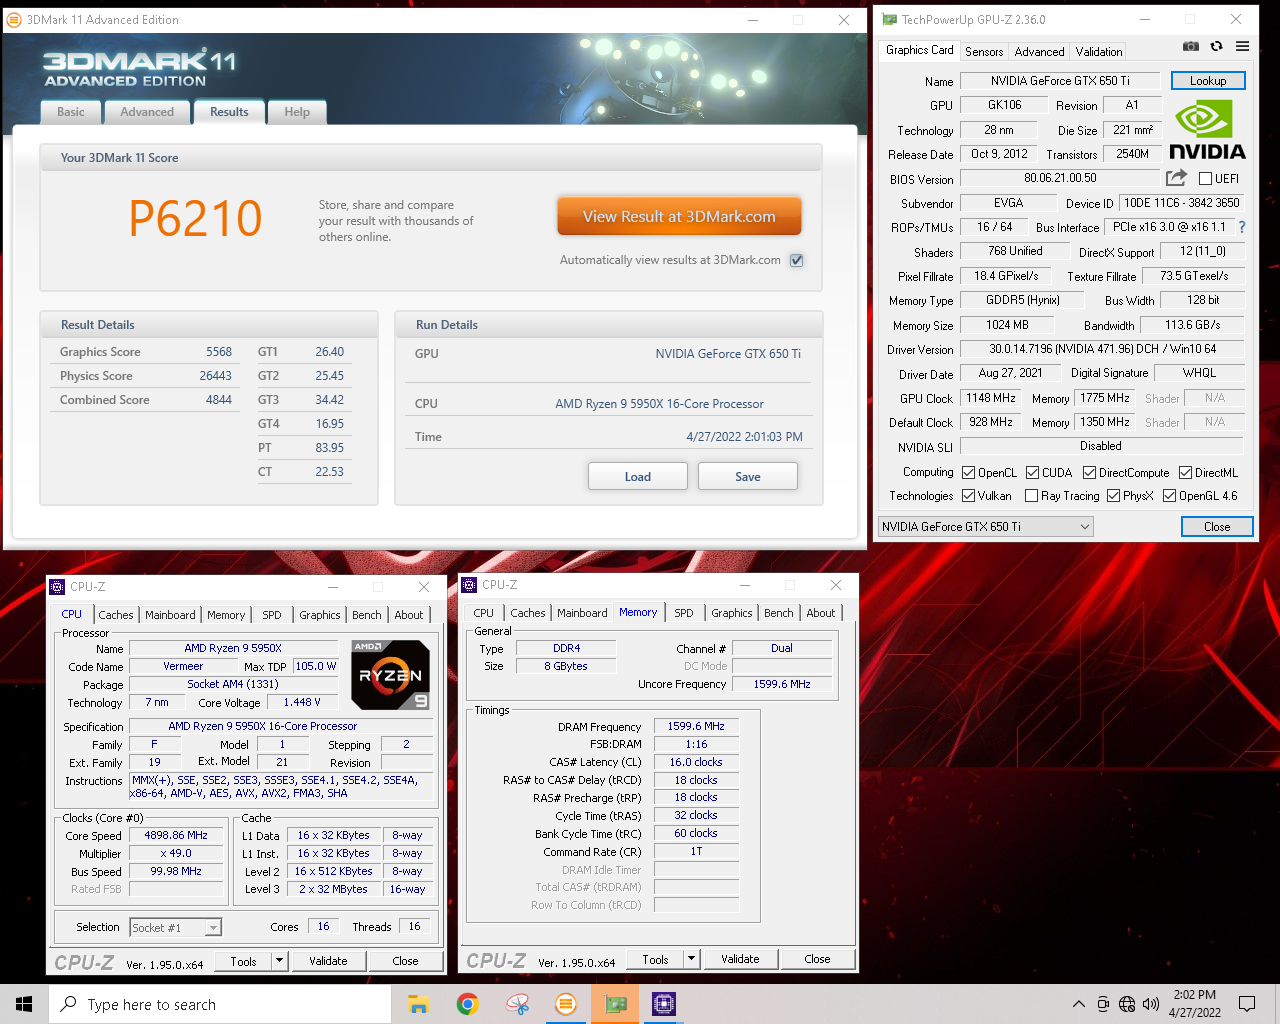This screenshot has height=1024, width=1280.
Task: Expand Tools dropdown arrow in CPU-Z Memory window
Action: tap(691, 959)
